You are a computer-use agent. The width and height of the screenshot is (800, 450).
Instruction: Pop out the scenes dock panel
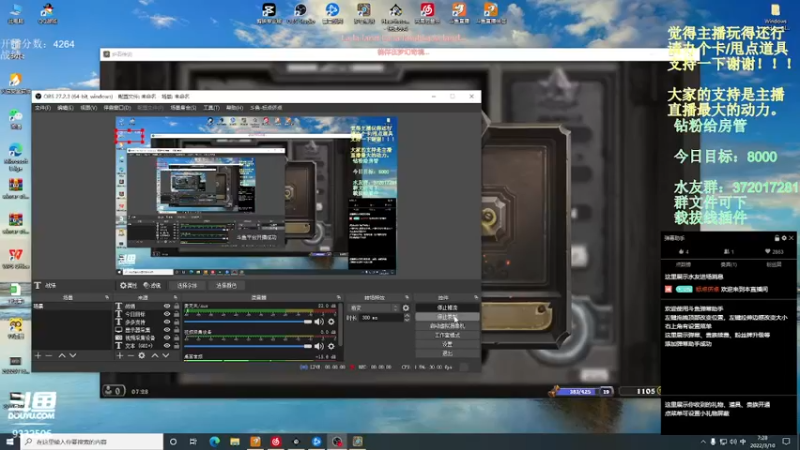click(107, 297)
